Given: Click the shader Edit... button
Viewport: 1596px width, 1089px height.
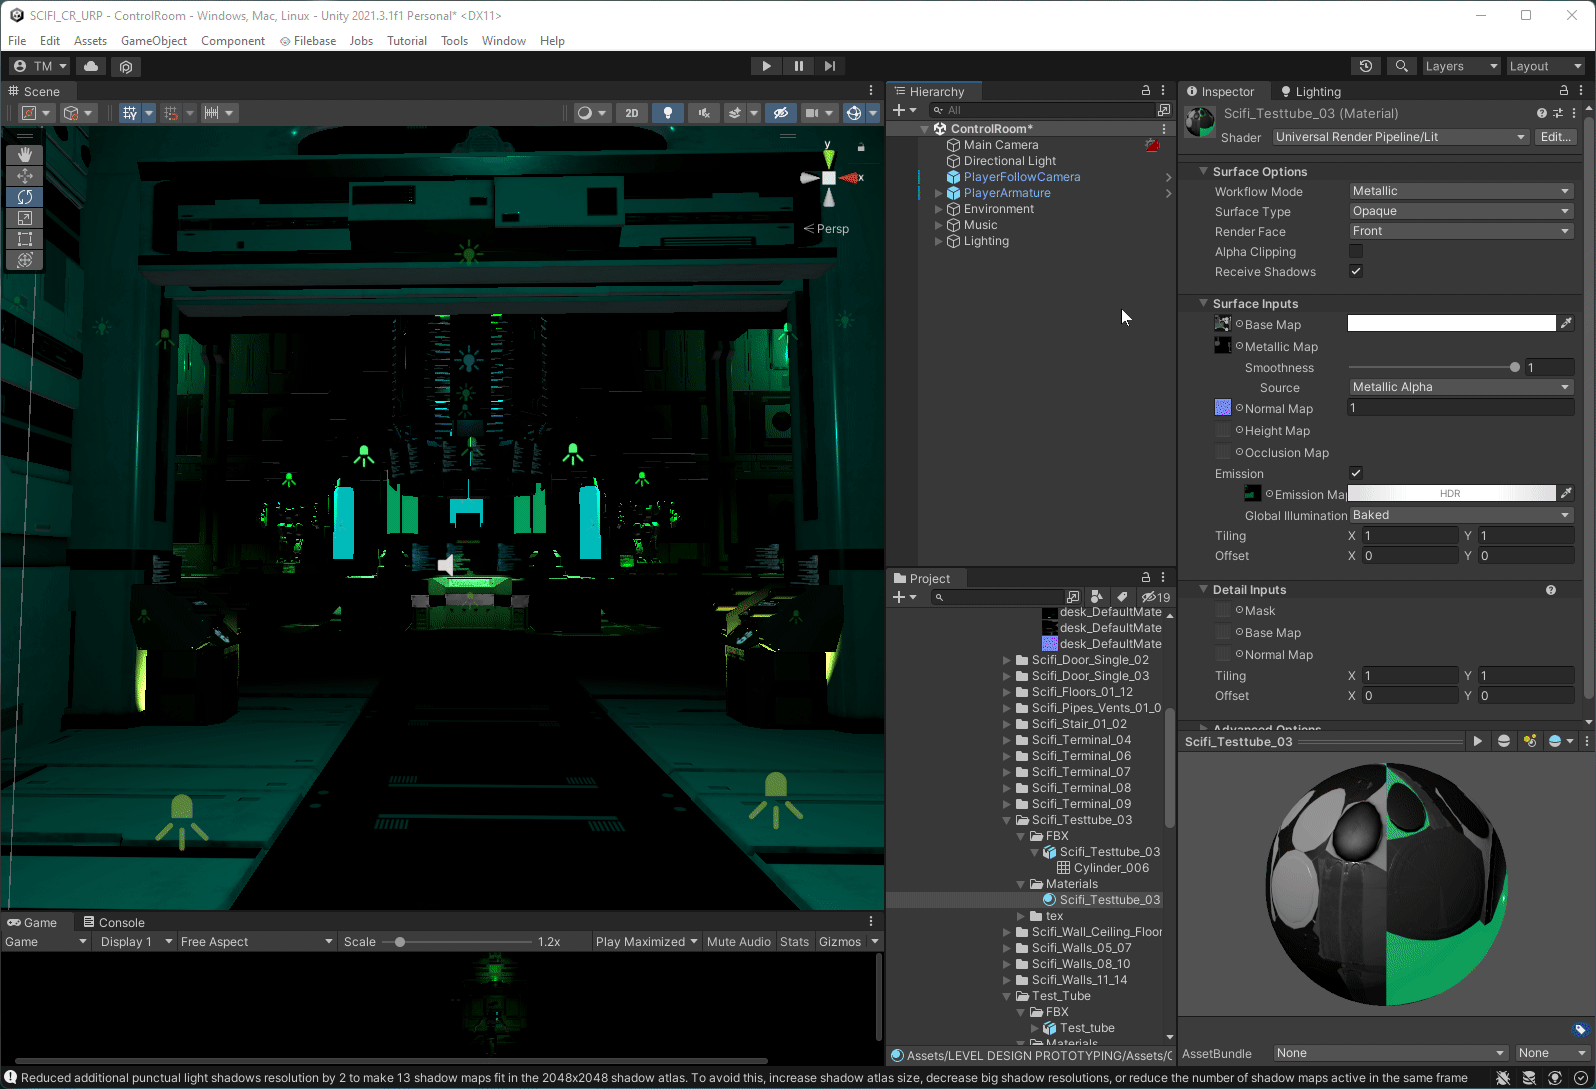Looking at the screenshot, I should [x=1555, y=137].
